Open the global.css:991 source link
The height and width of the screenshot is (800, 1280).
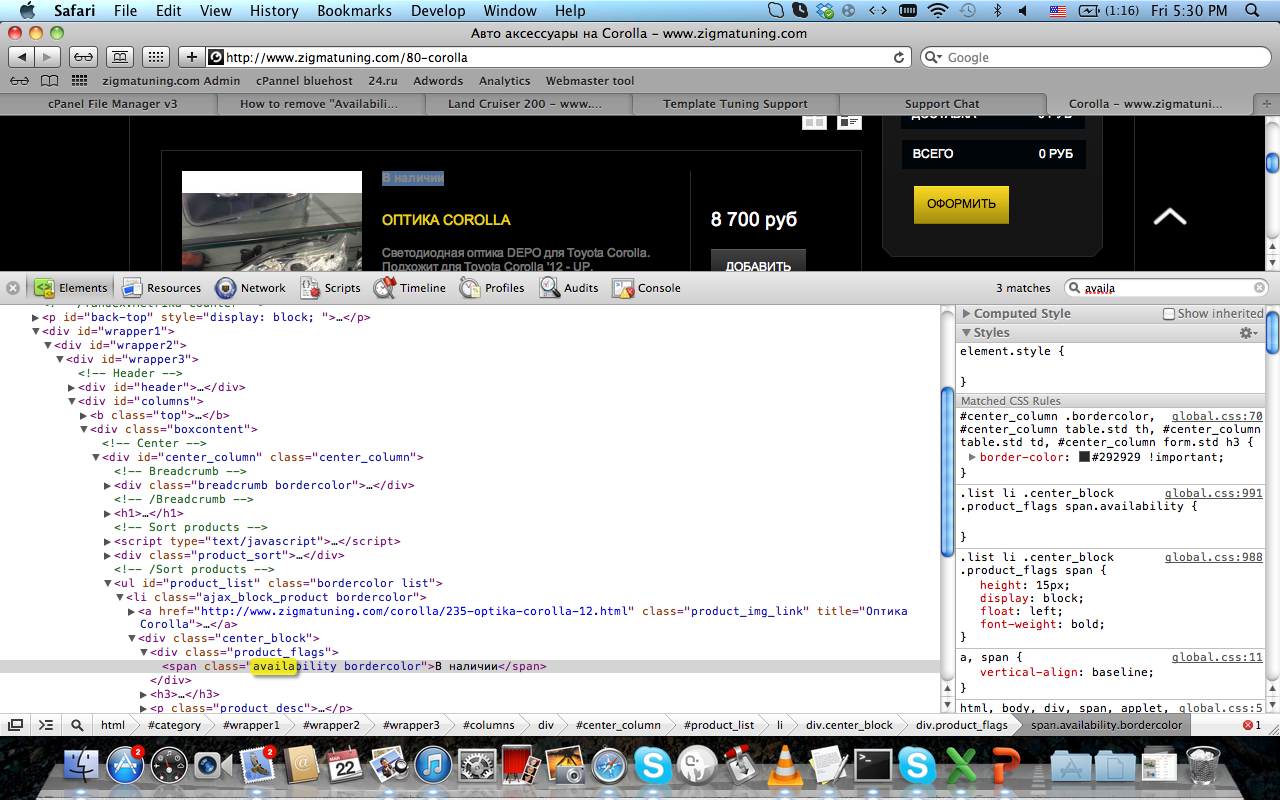click(1213, 493)
